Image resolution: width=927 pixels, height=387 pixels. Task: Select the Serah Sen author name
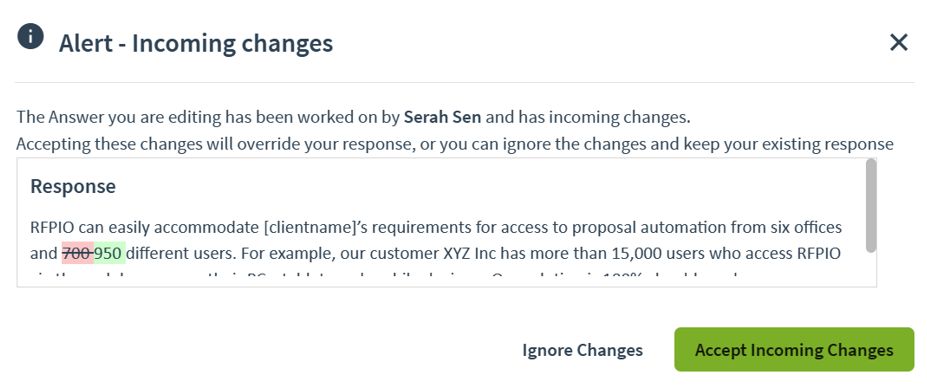pos(443,117)
